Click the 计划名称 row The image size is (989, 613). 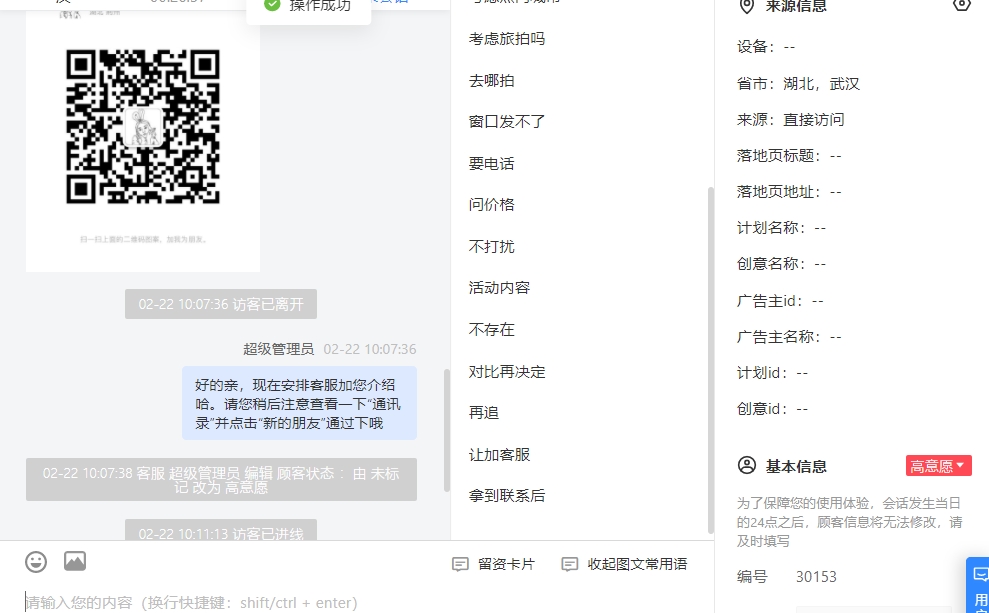(781, 228)
